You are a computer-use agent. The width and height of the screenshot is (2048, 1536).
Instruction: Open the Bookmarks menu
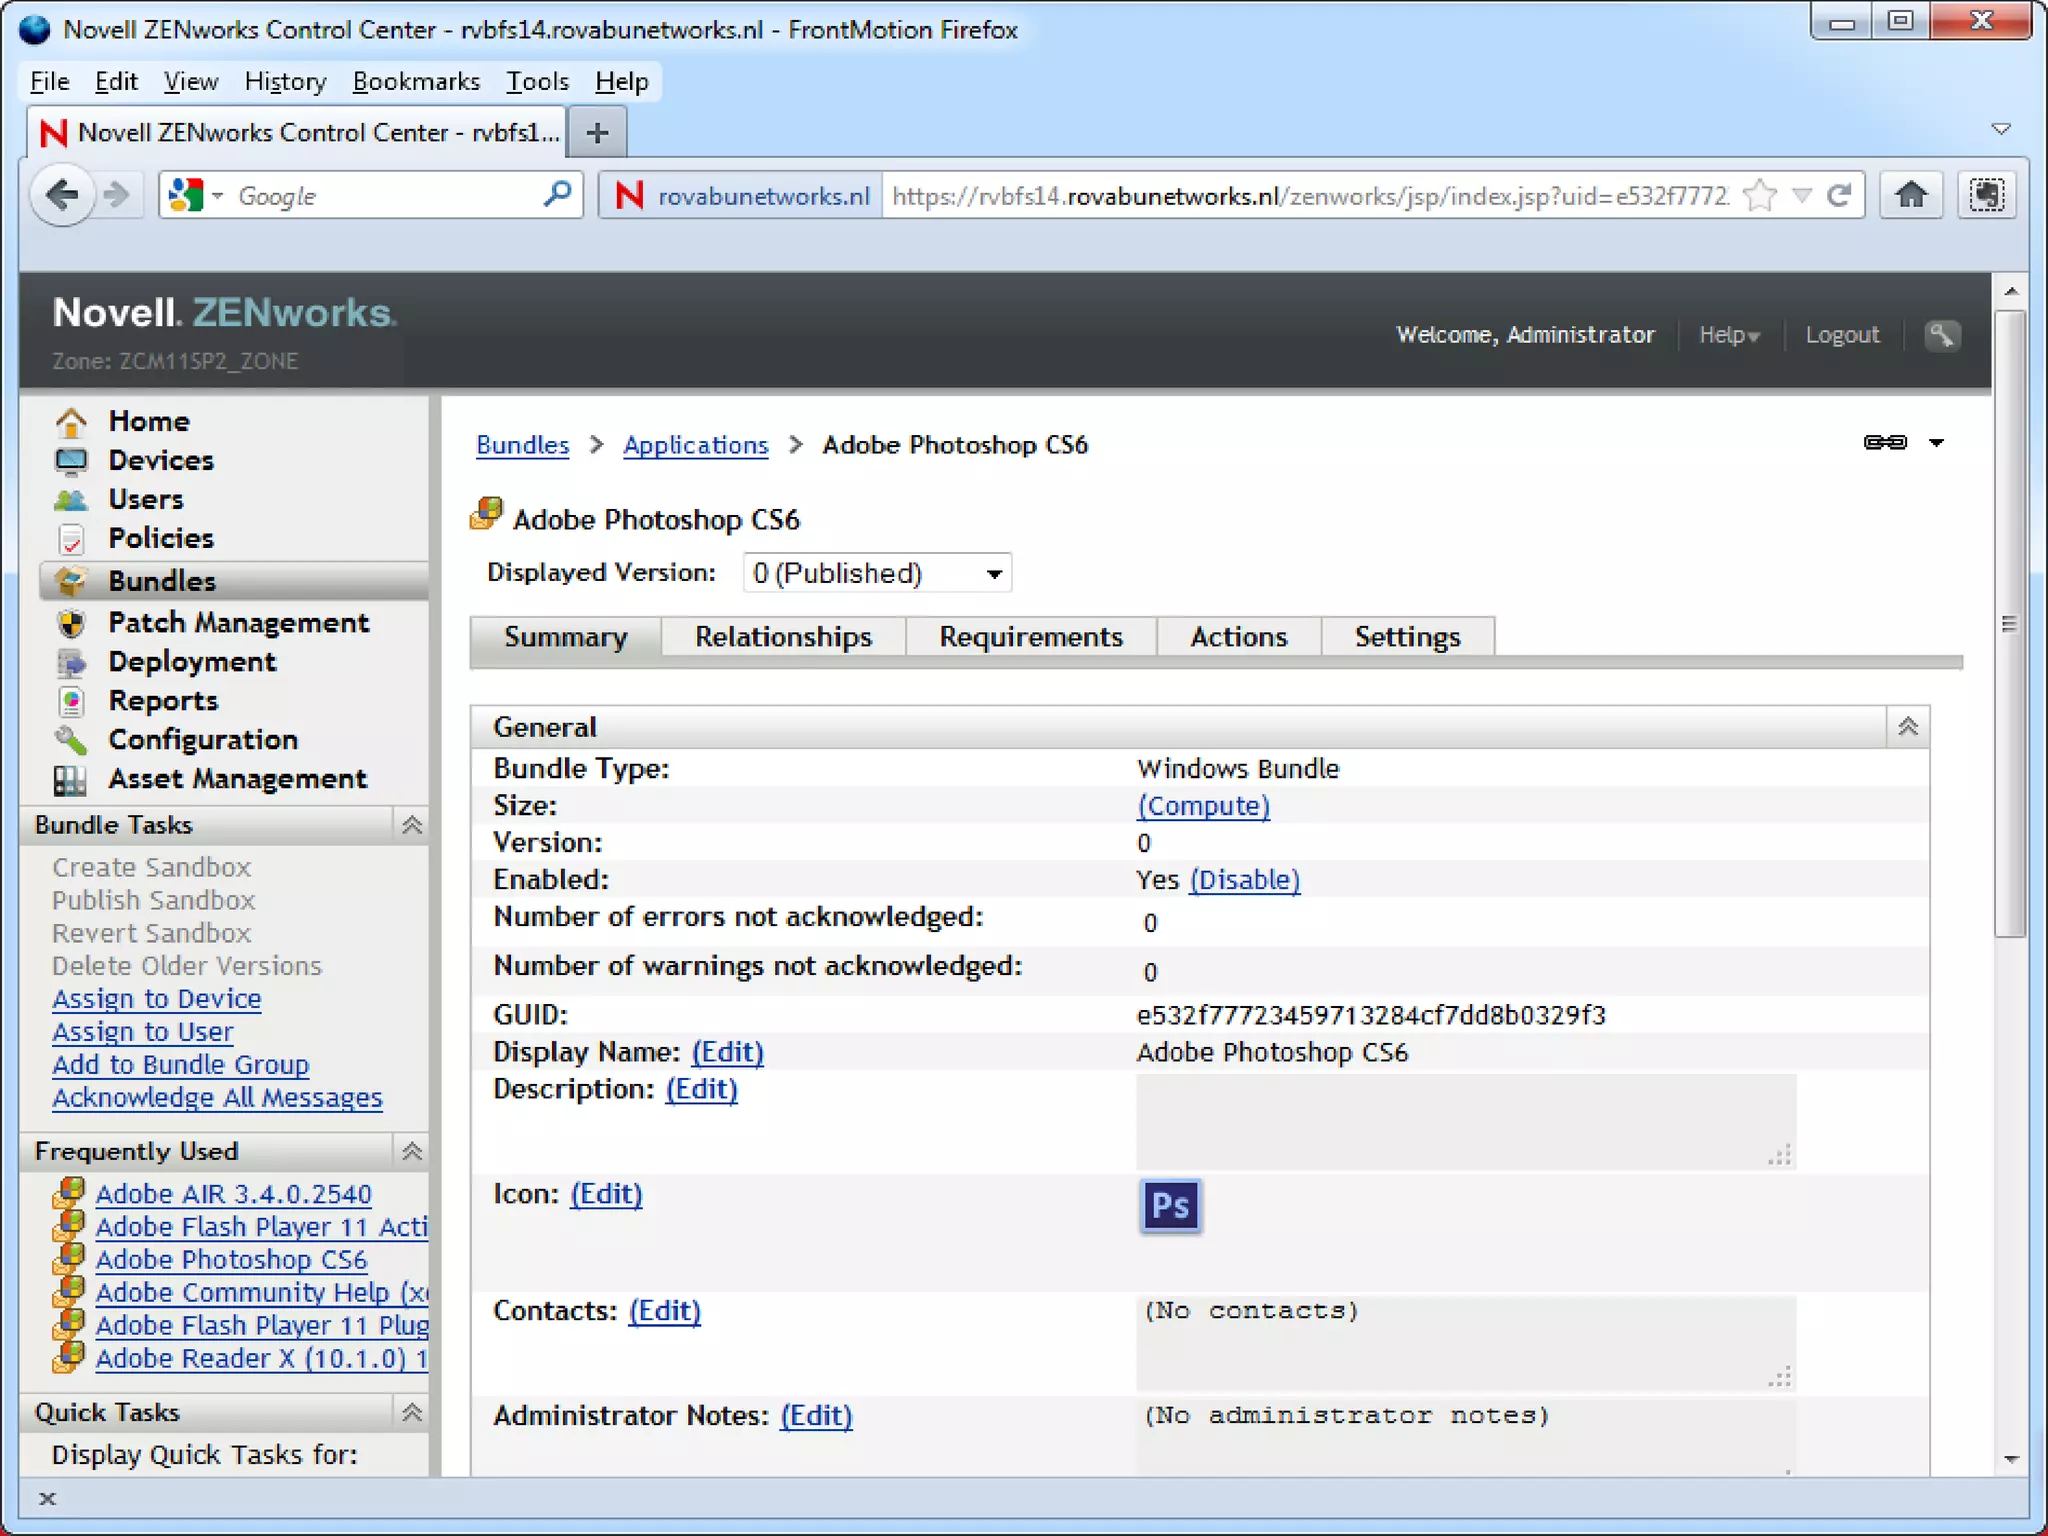click(x=416, y=82)
